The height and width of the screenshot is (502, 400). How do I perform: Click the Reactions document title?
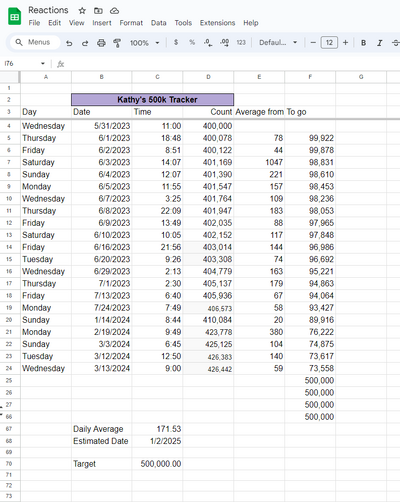[48, 10]
